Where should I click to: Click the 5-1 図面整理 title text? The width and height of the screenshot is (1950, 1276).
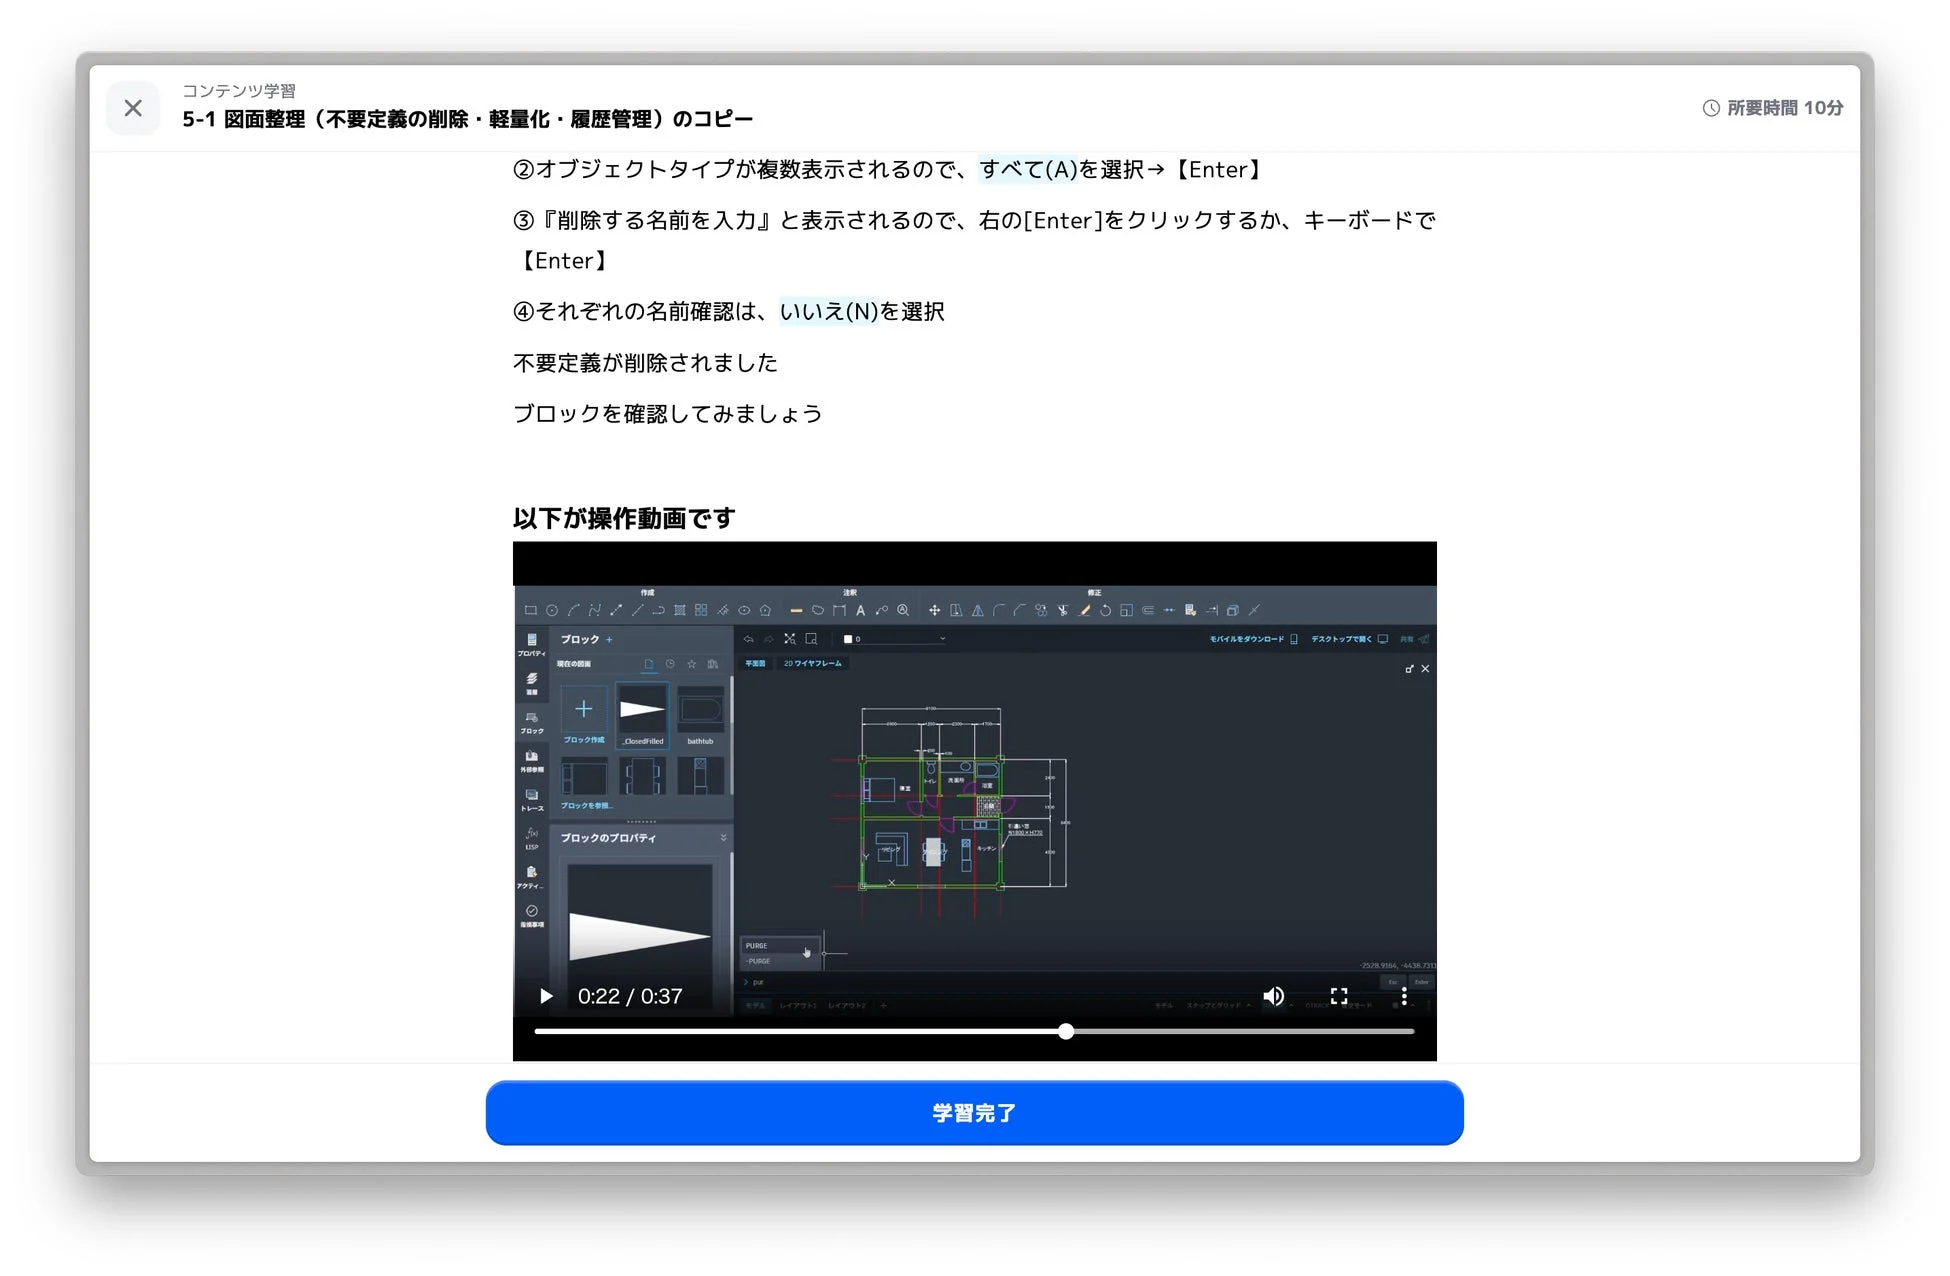coord(467,119)
